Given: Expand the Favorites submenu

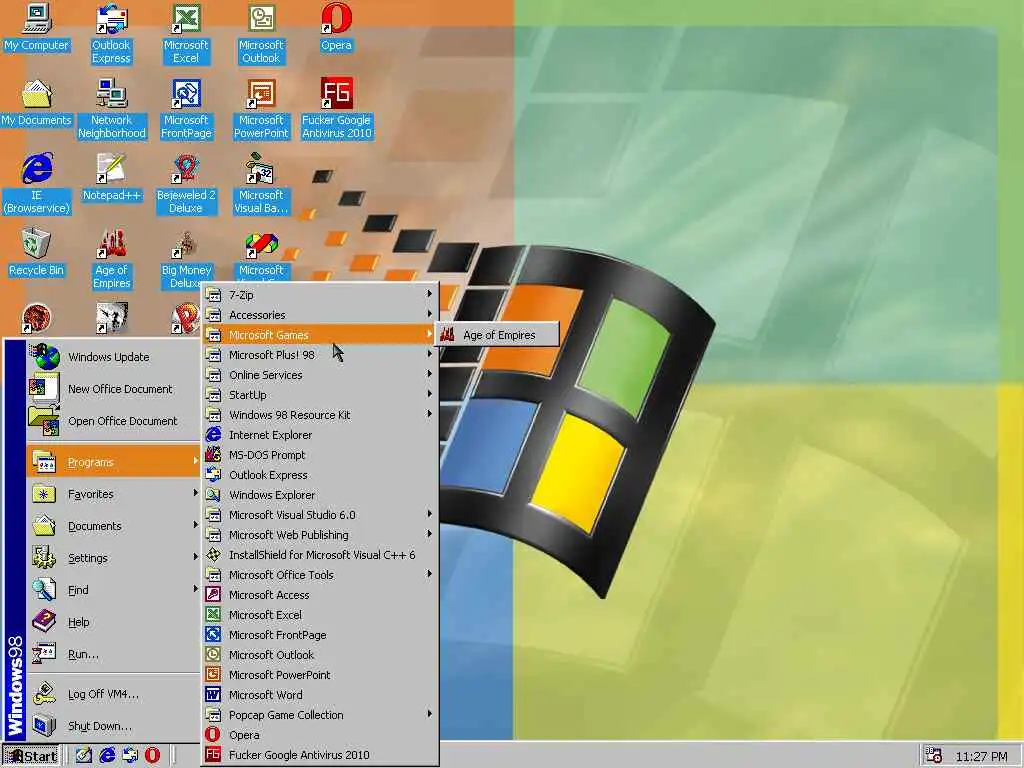Looking at the screenshot, I should (x=114, y=494).
